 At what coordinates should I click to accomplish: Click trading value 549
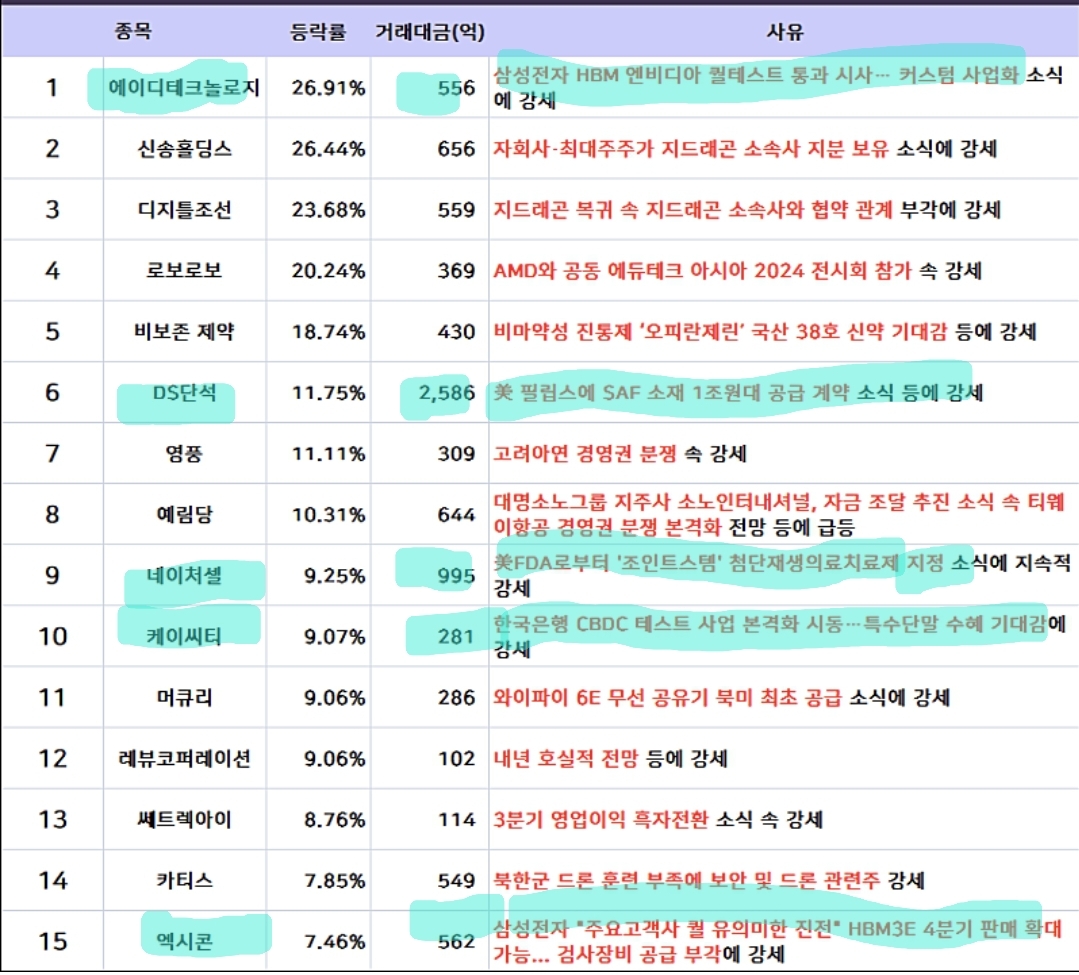pyautogui.click(x=456, y=881)
